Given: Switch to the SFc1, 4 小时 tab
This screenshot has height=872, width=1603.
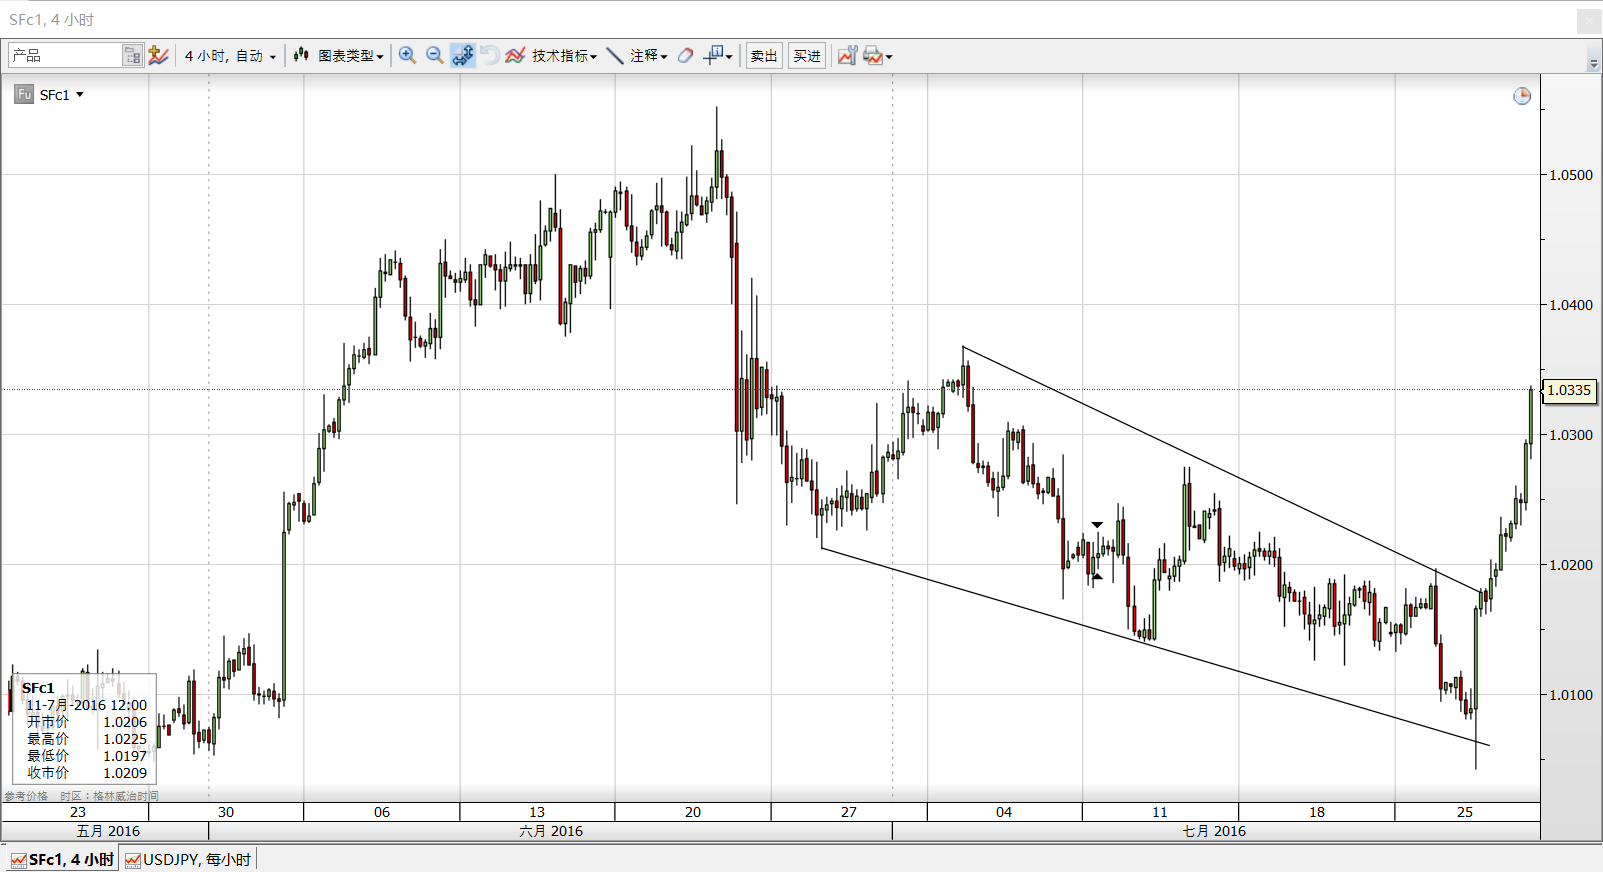Looking at the screenshot, I should pos(62,860).
